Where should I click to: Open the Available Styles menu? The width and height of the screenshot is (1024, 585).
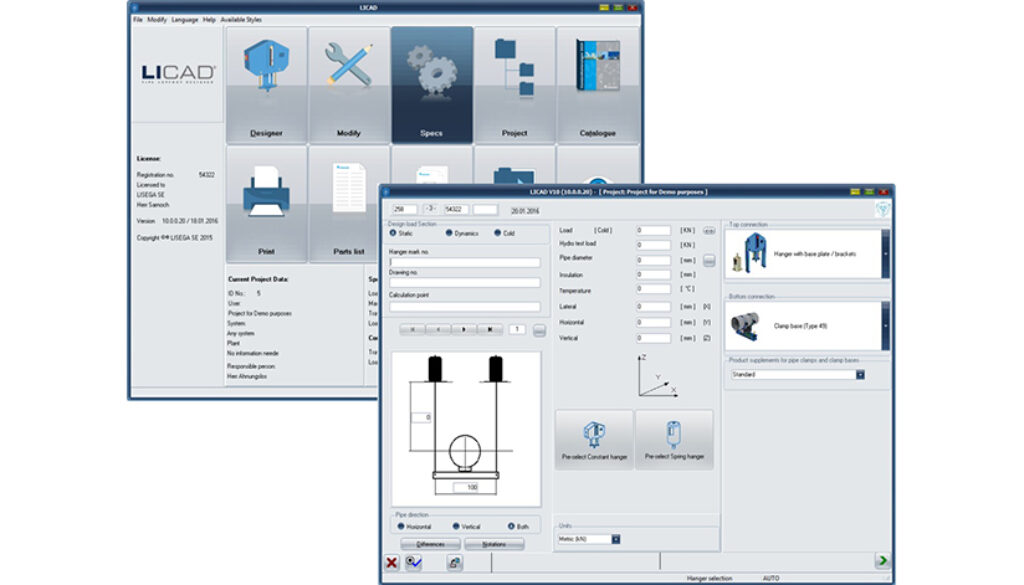tap(243, 19)
